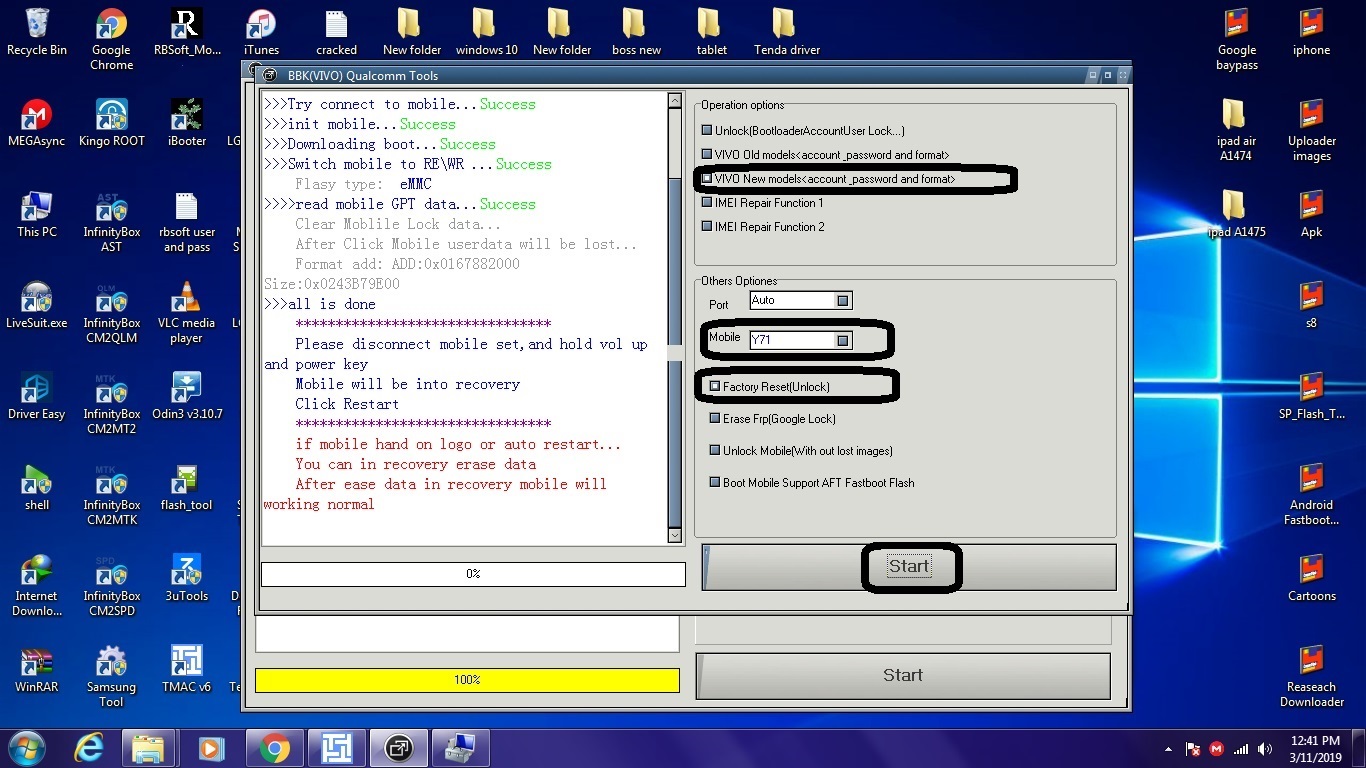Open the tablet folder icon
This screenshot has width=1366, height=768.
pos(711,32)
